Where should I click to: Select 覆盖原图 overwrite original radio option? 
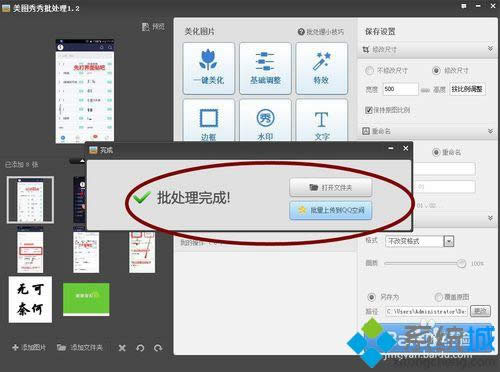coord(438,297)
